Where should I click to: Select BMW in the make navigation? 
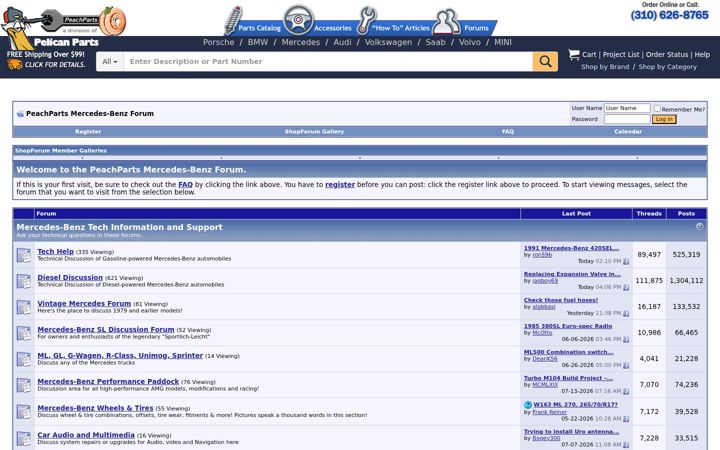pos(258,42)
